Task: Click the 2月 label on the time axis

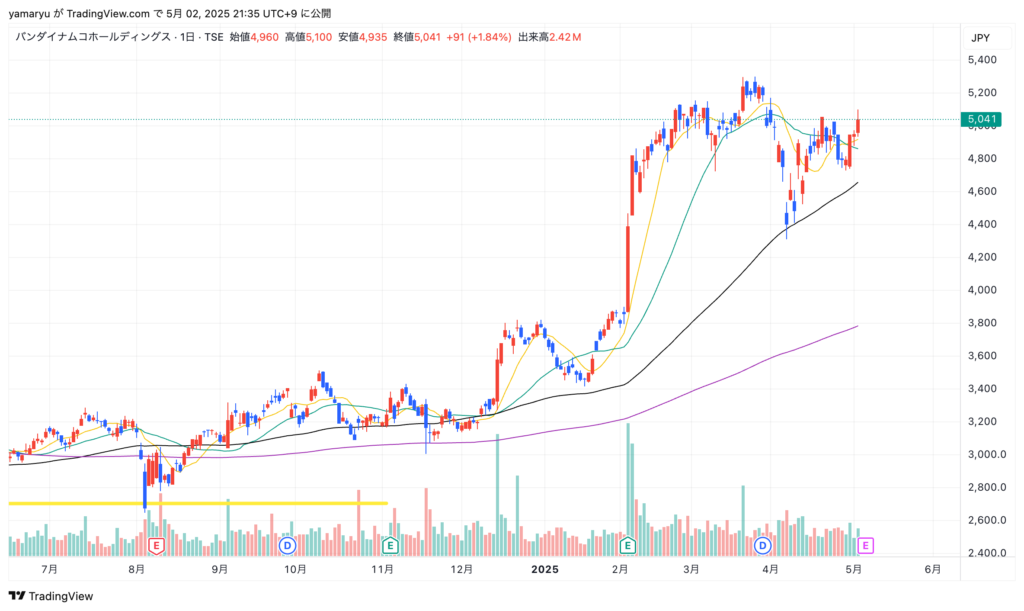Action: (620, 569)
